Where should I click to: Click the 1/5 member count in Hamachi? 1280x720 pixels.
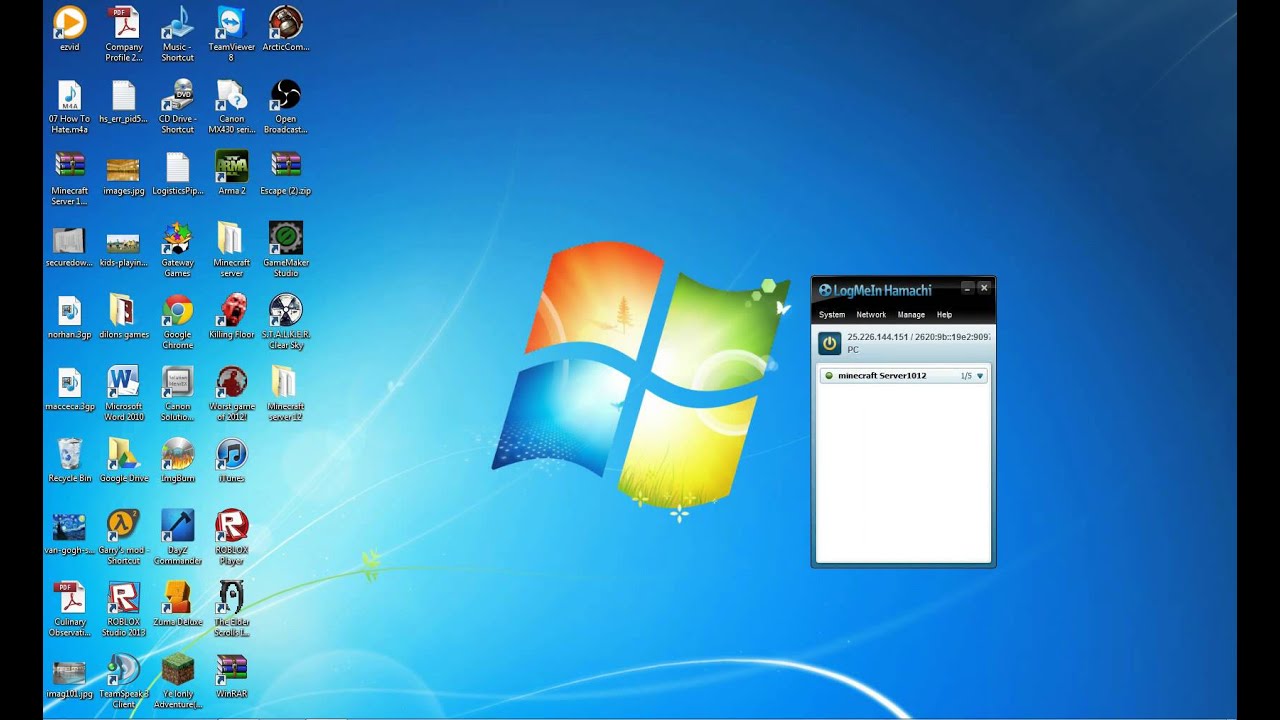[966, 376]
